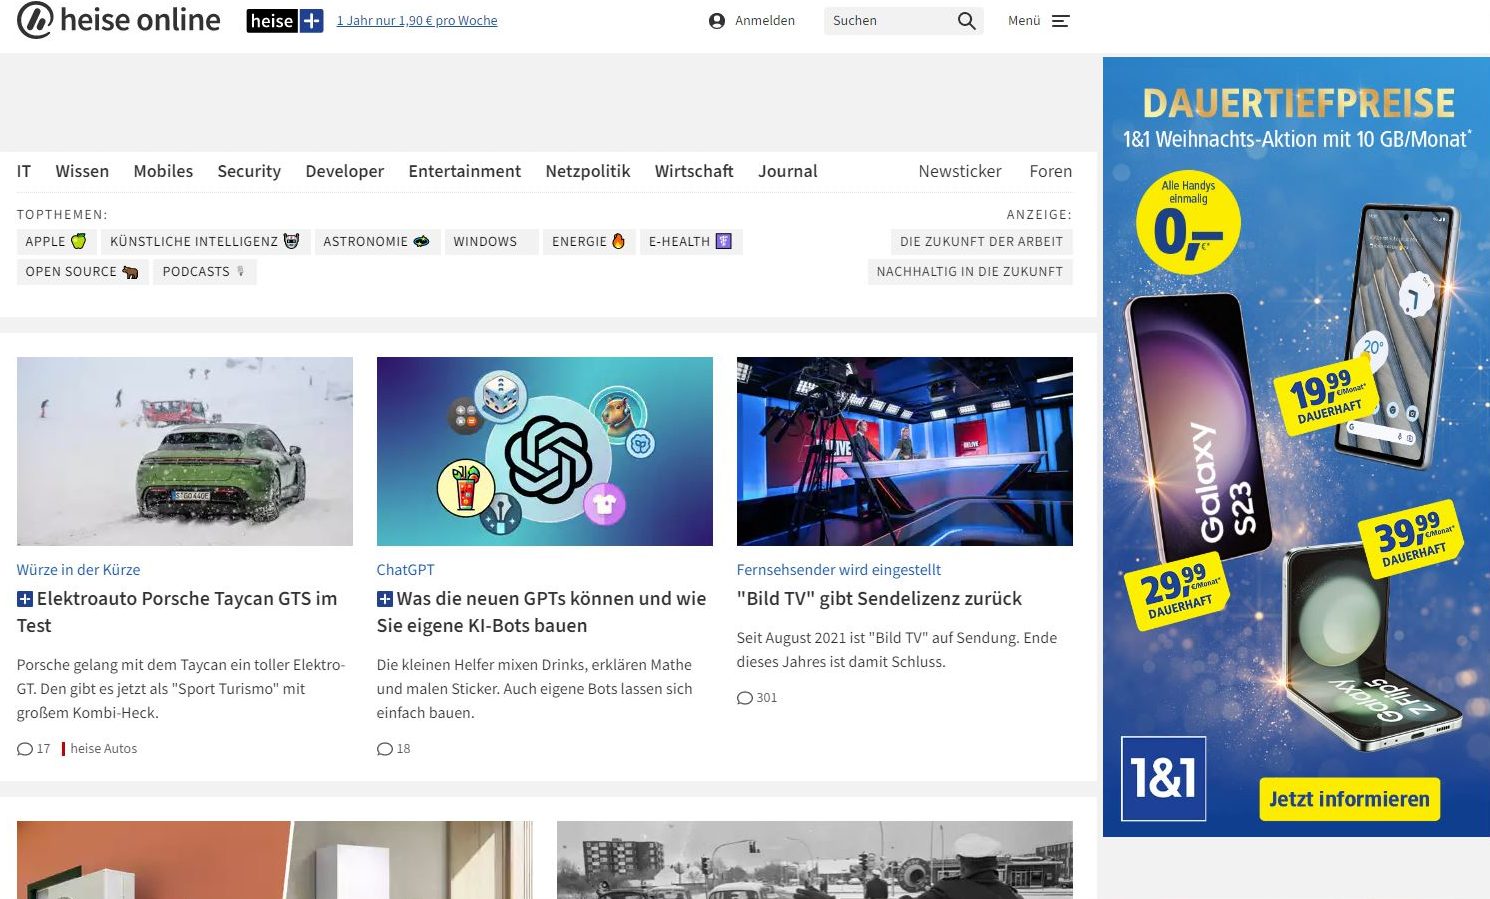Click comment bubble icon on Porsche article
The width and height of the screenshot is (1490, 899).
pos(25,749)
